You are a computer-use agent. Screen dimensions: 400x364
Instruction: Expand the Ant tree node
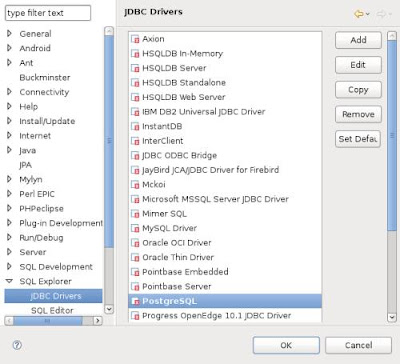coord(9,62)
